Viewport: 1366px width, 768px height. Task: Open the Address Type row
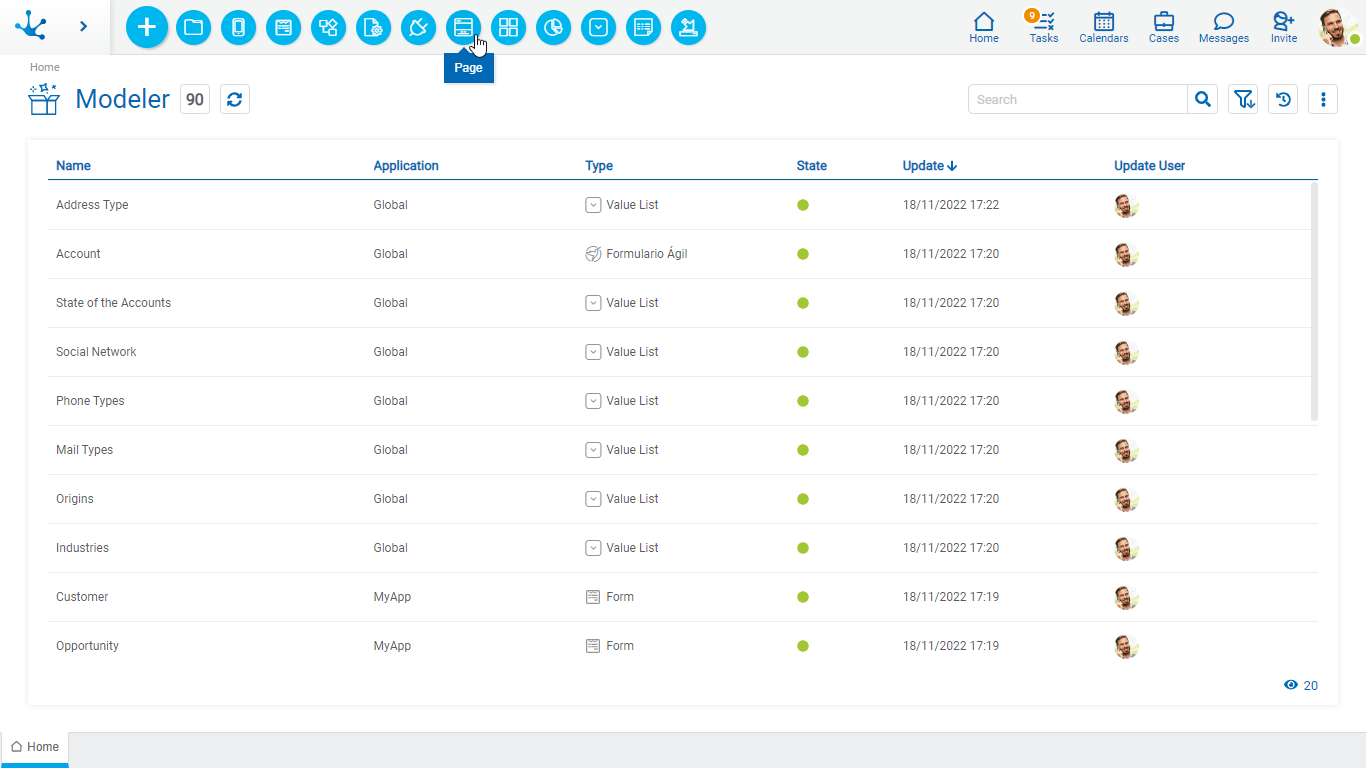[682, 205]
